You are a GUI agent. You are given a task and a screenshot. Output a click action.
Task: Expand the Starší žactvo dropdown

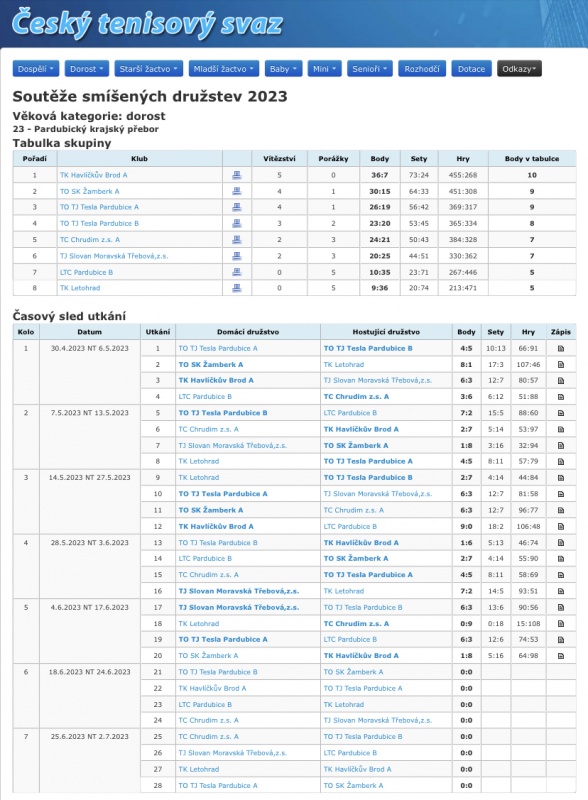pyautogui.click(x=149, y=69)
